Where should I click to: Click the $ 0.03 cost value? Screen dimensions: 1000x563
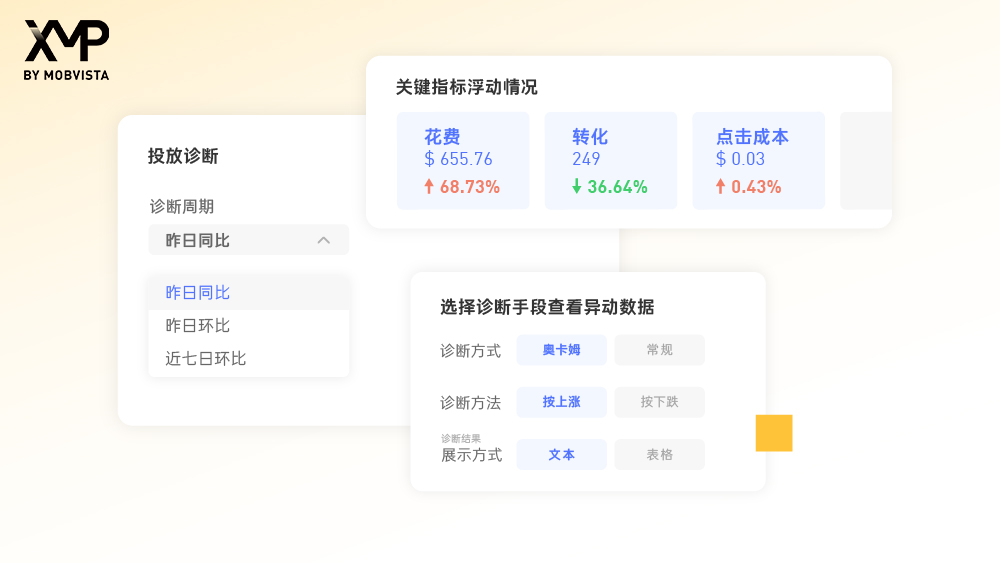pos(740,159)
